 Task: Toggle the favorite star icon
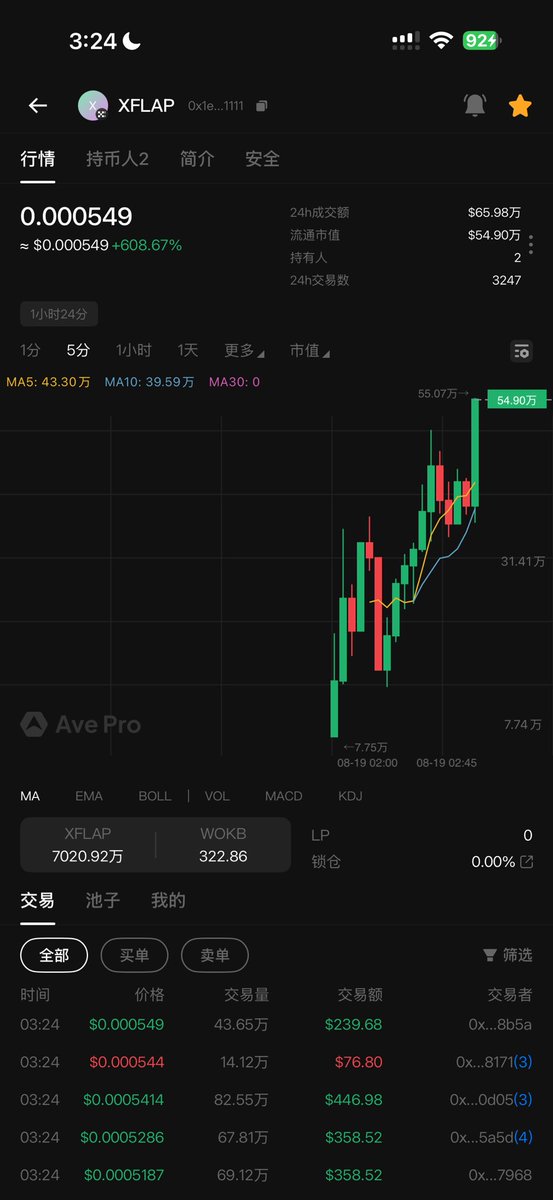click(520, 106)
